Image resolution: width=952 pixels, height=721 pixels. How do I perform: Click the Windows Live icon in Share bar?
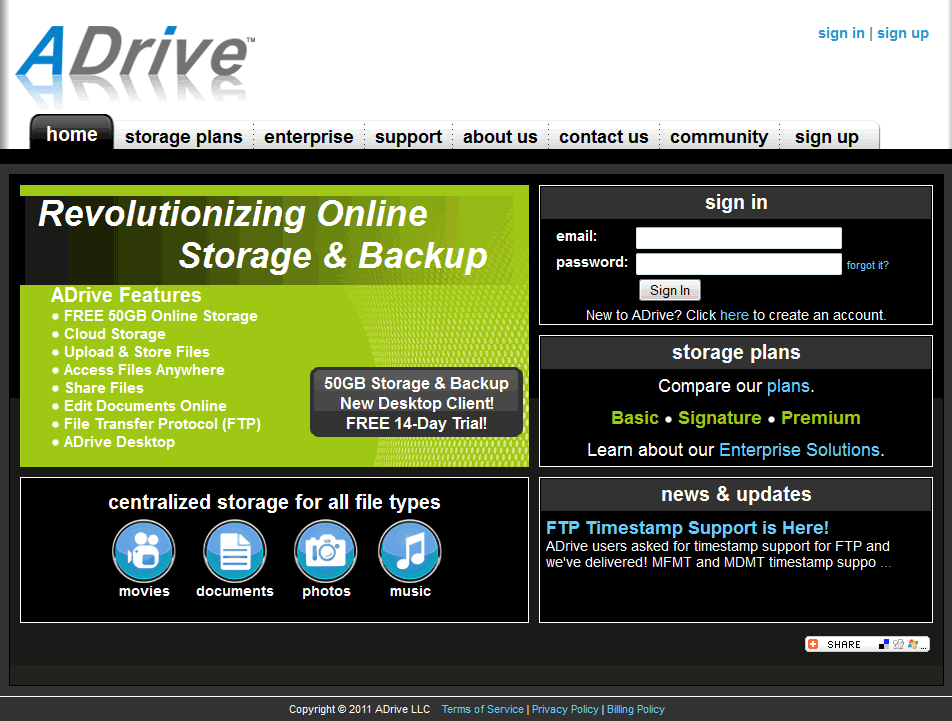(x=913, y=644)
